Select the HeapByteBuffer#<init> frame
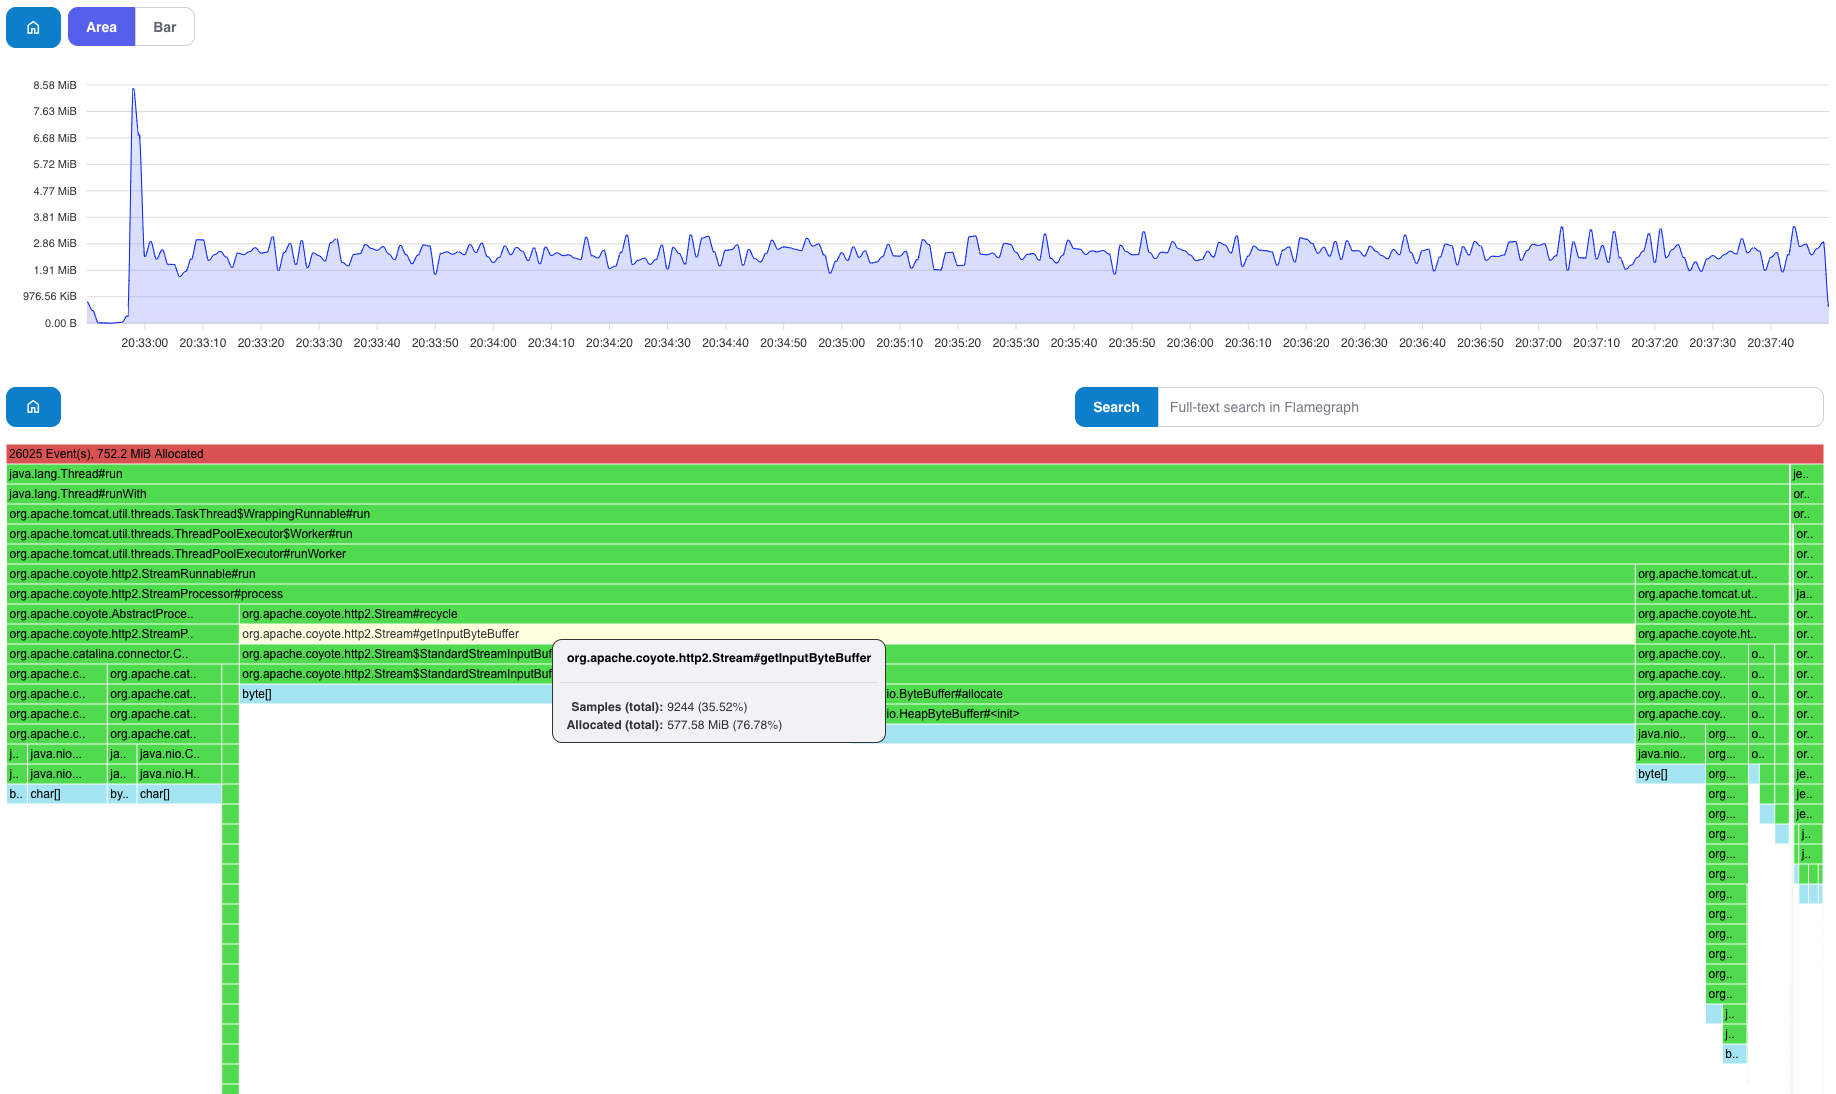 pyautogui.click(x=1259, y=714)
